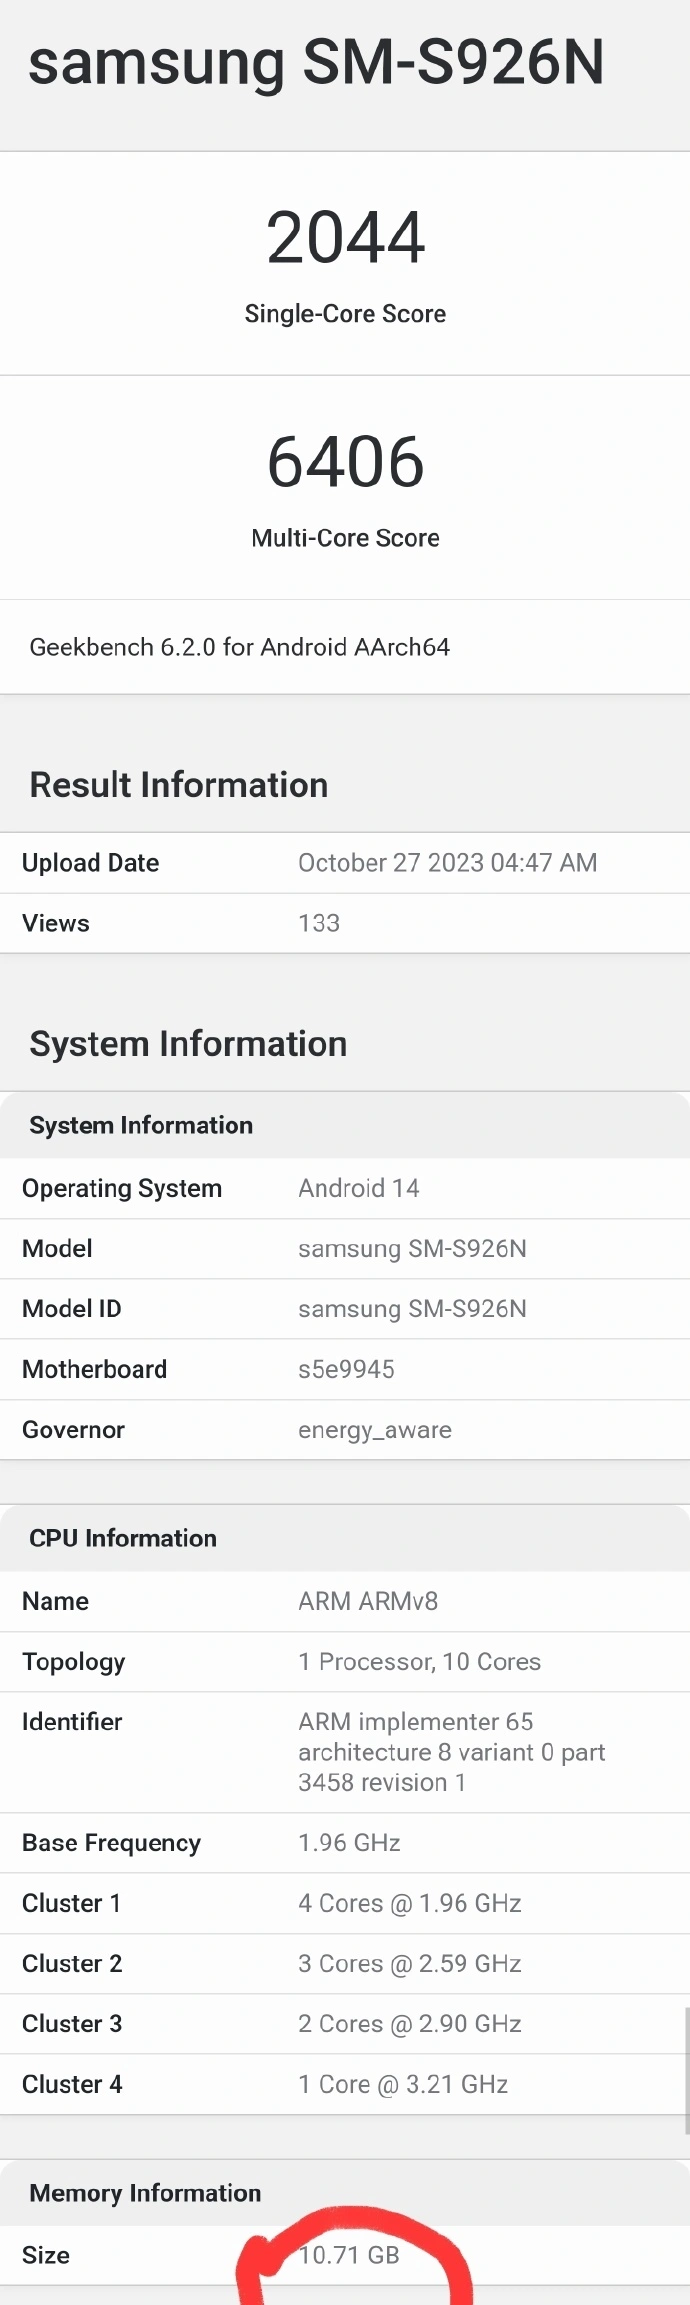Image resolution: width=690 pixels, height=2305 pixels.
Task: Click the 1 Processor, 10 Cores topology
Action: (x=419, y=1661)
